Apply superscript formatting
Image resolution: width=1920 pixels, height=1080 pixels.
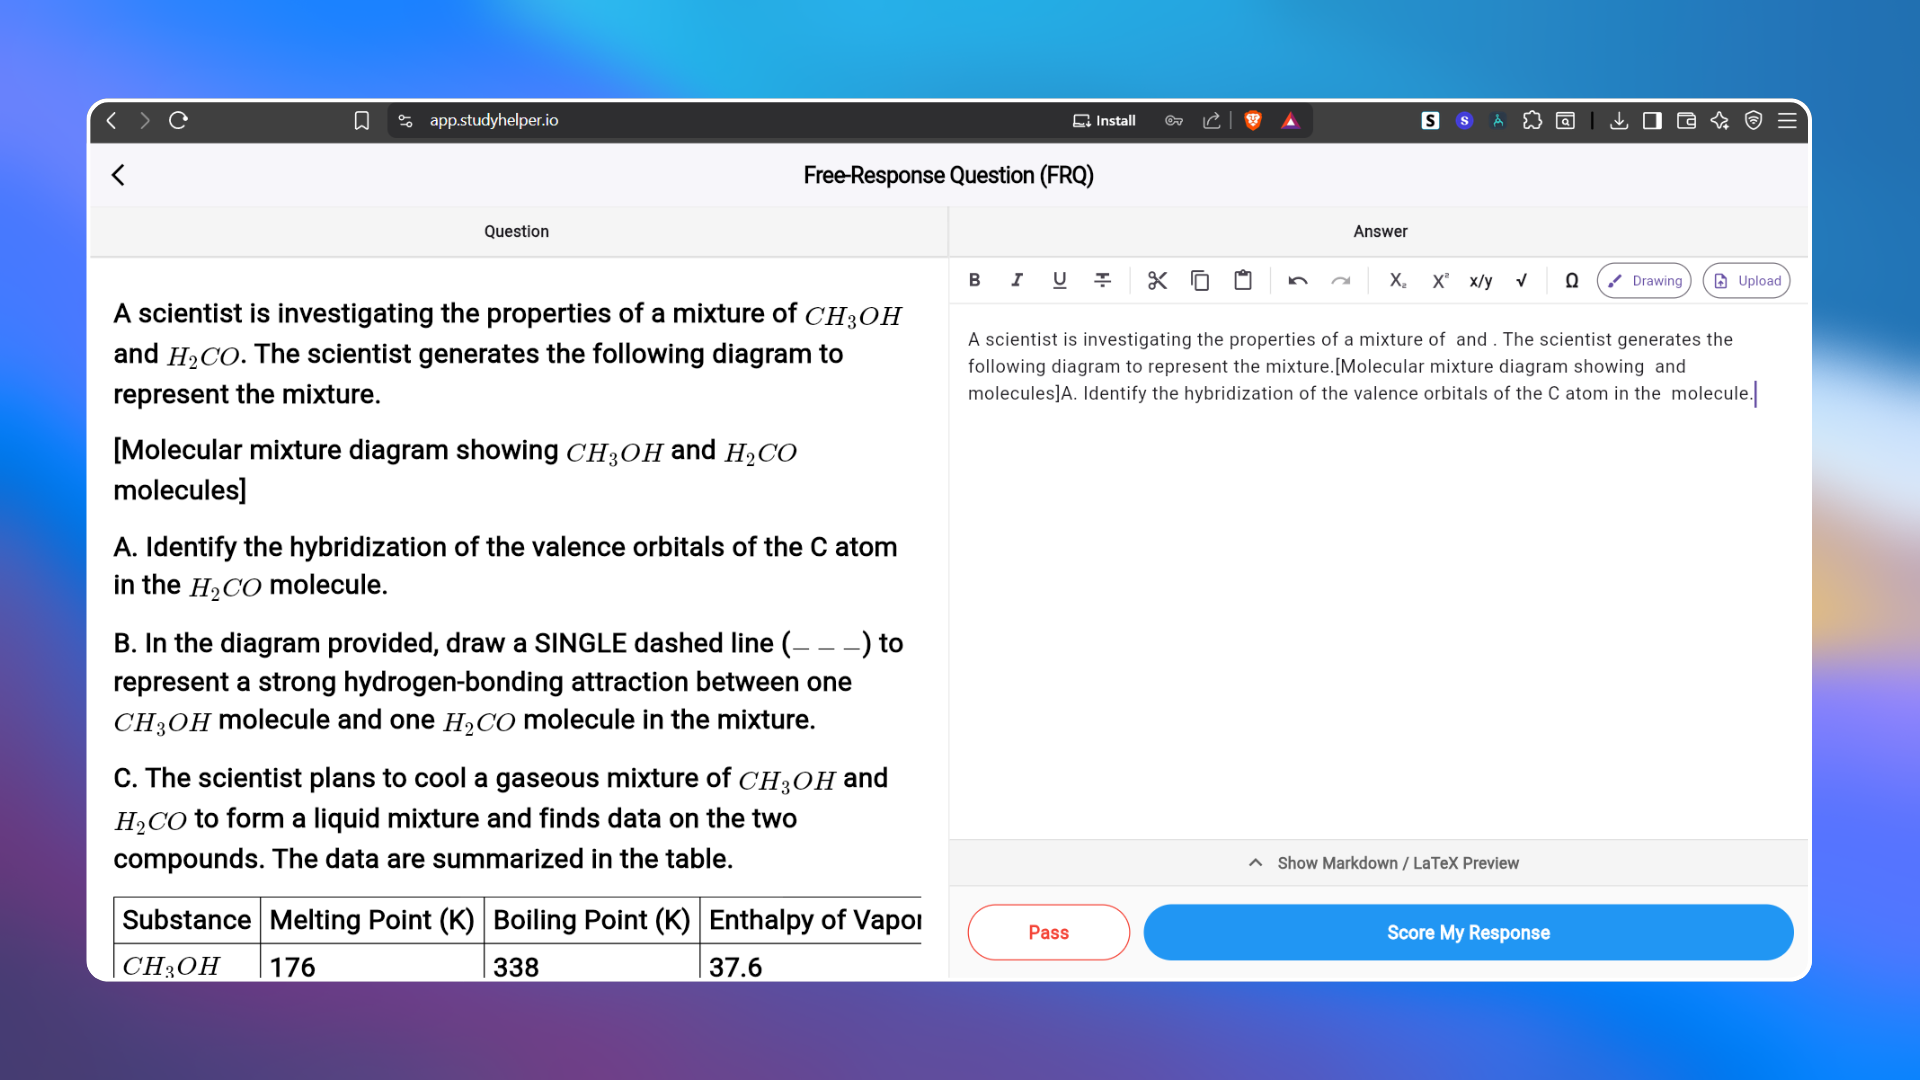tap(1439, 281)
